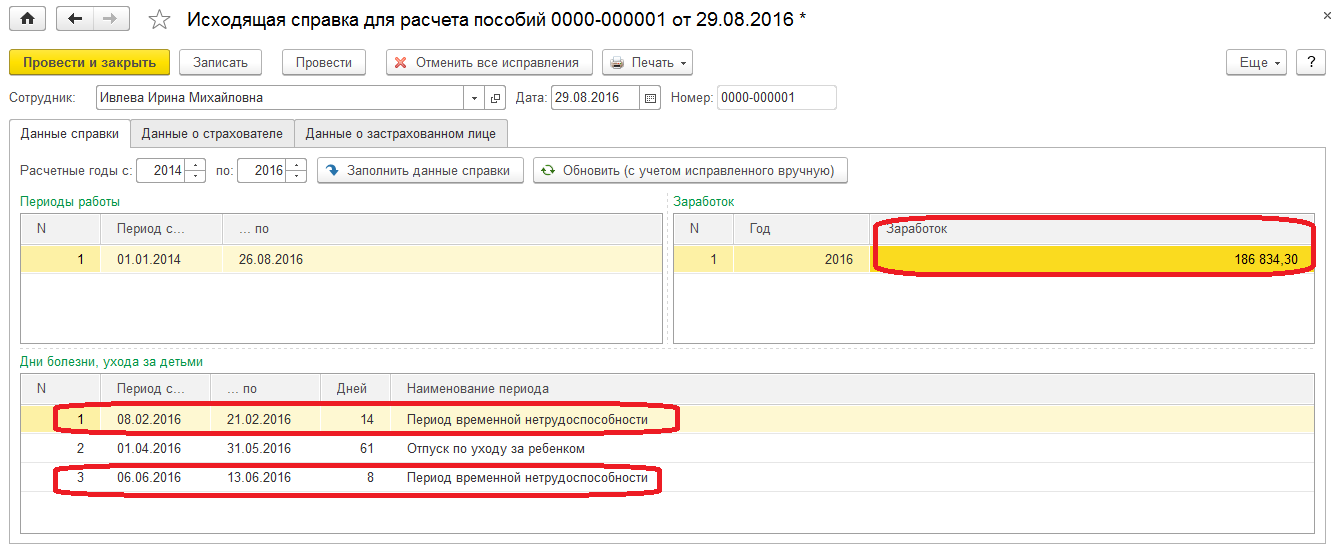This screenshot has width=1339, height=553.
Task: Expand the Сотрудник dropdown list
Action: coord(474,98)
